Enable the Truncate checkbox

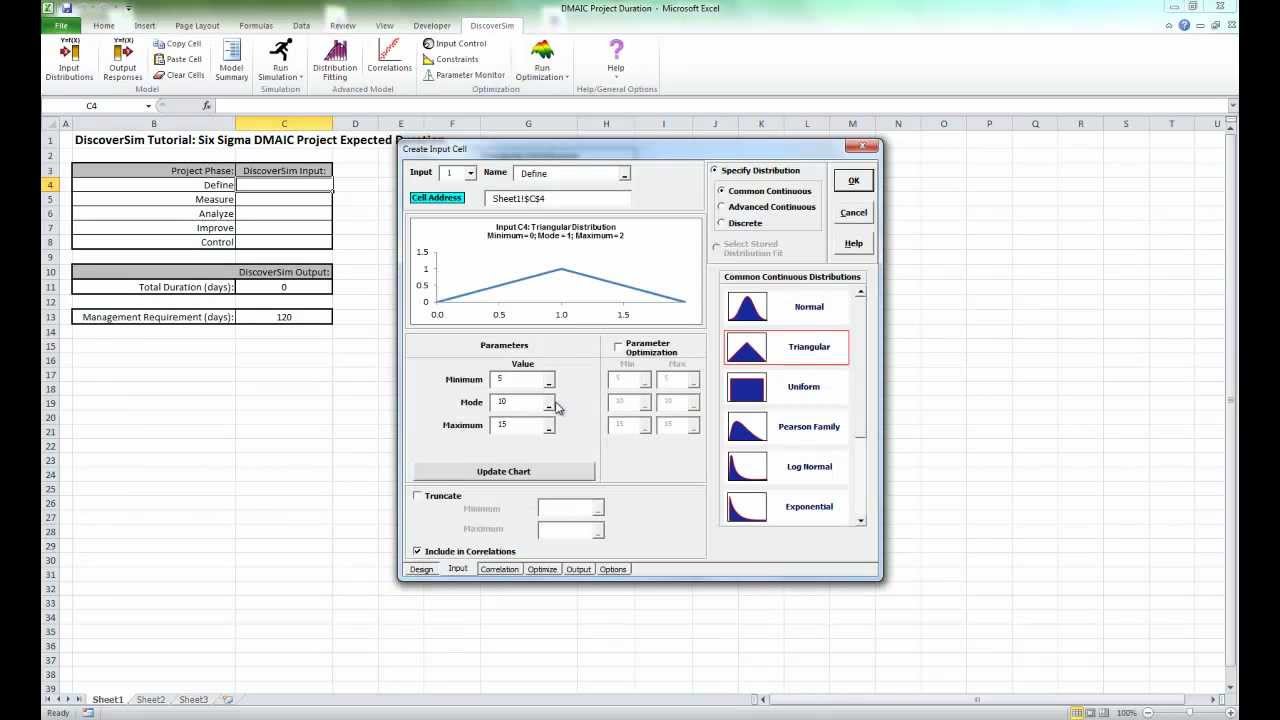[x=417, y=496]
